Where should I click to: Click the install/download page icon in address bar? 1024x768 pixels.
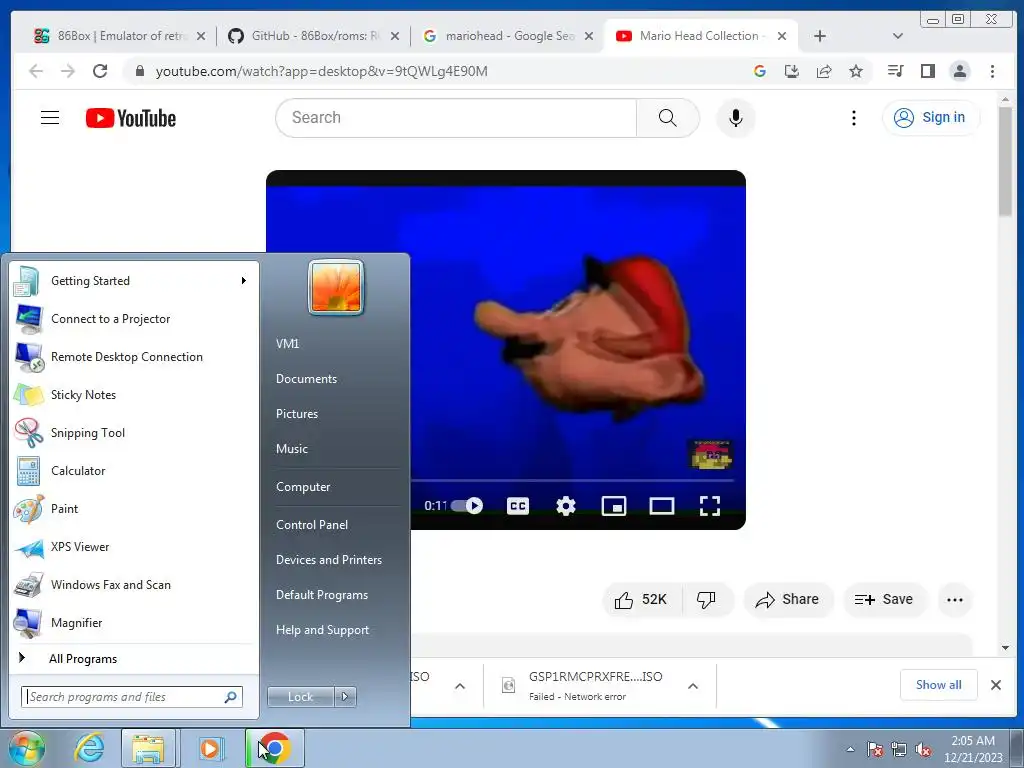tap(792, 71)
